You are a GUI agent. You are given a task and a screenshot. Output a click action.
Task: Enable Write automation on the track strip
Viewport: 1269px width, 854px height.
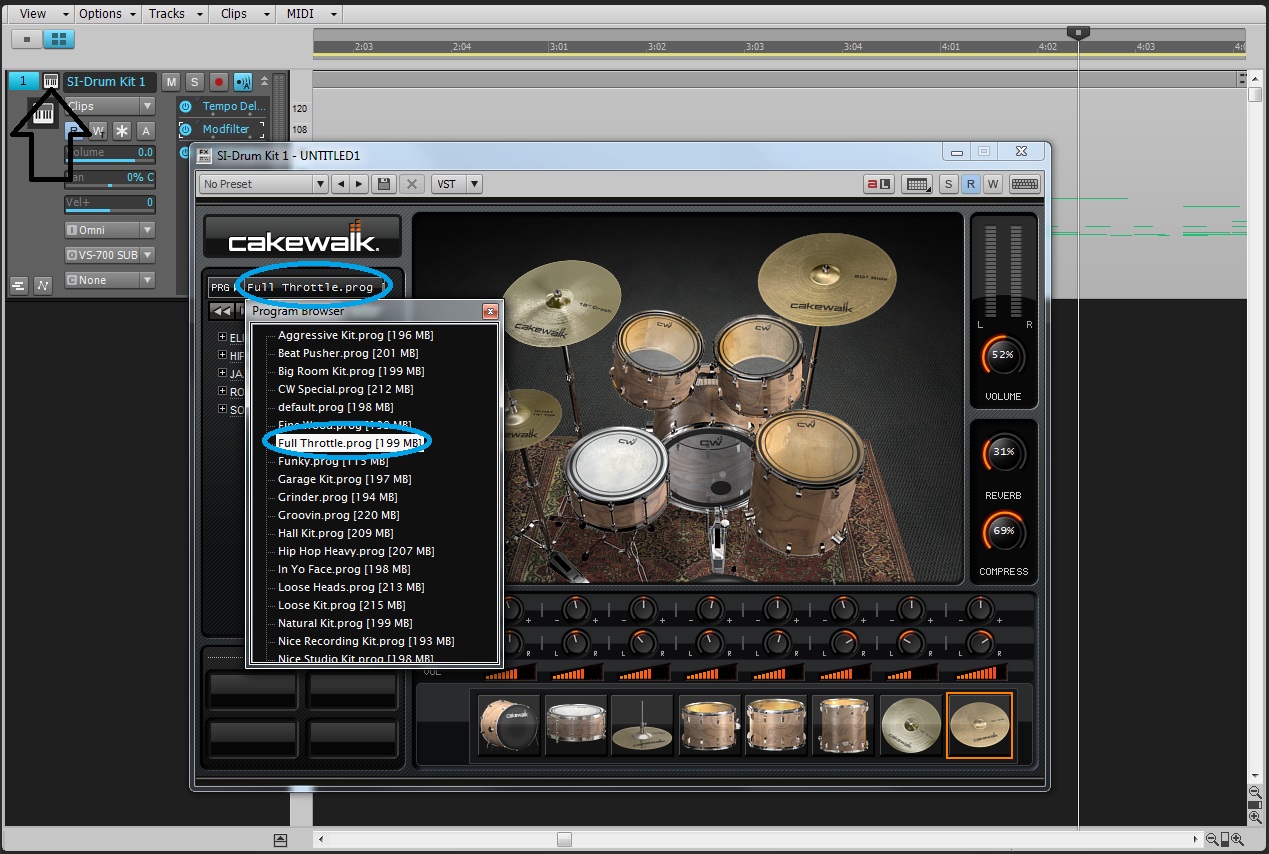[98, 131]
